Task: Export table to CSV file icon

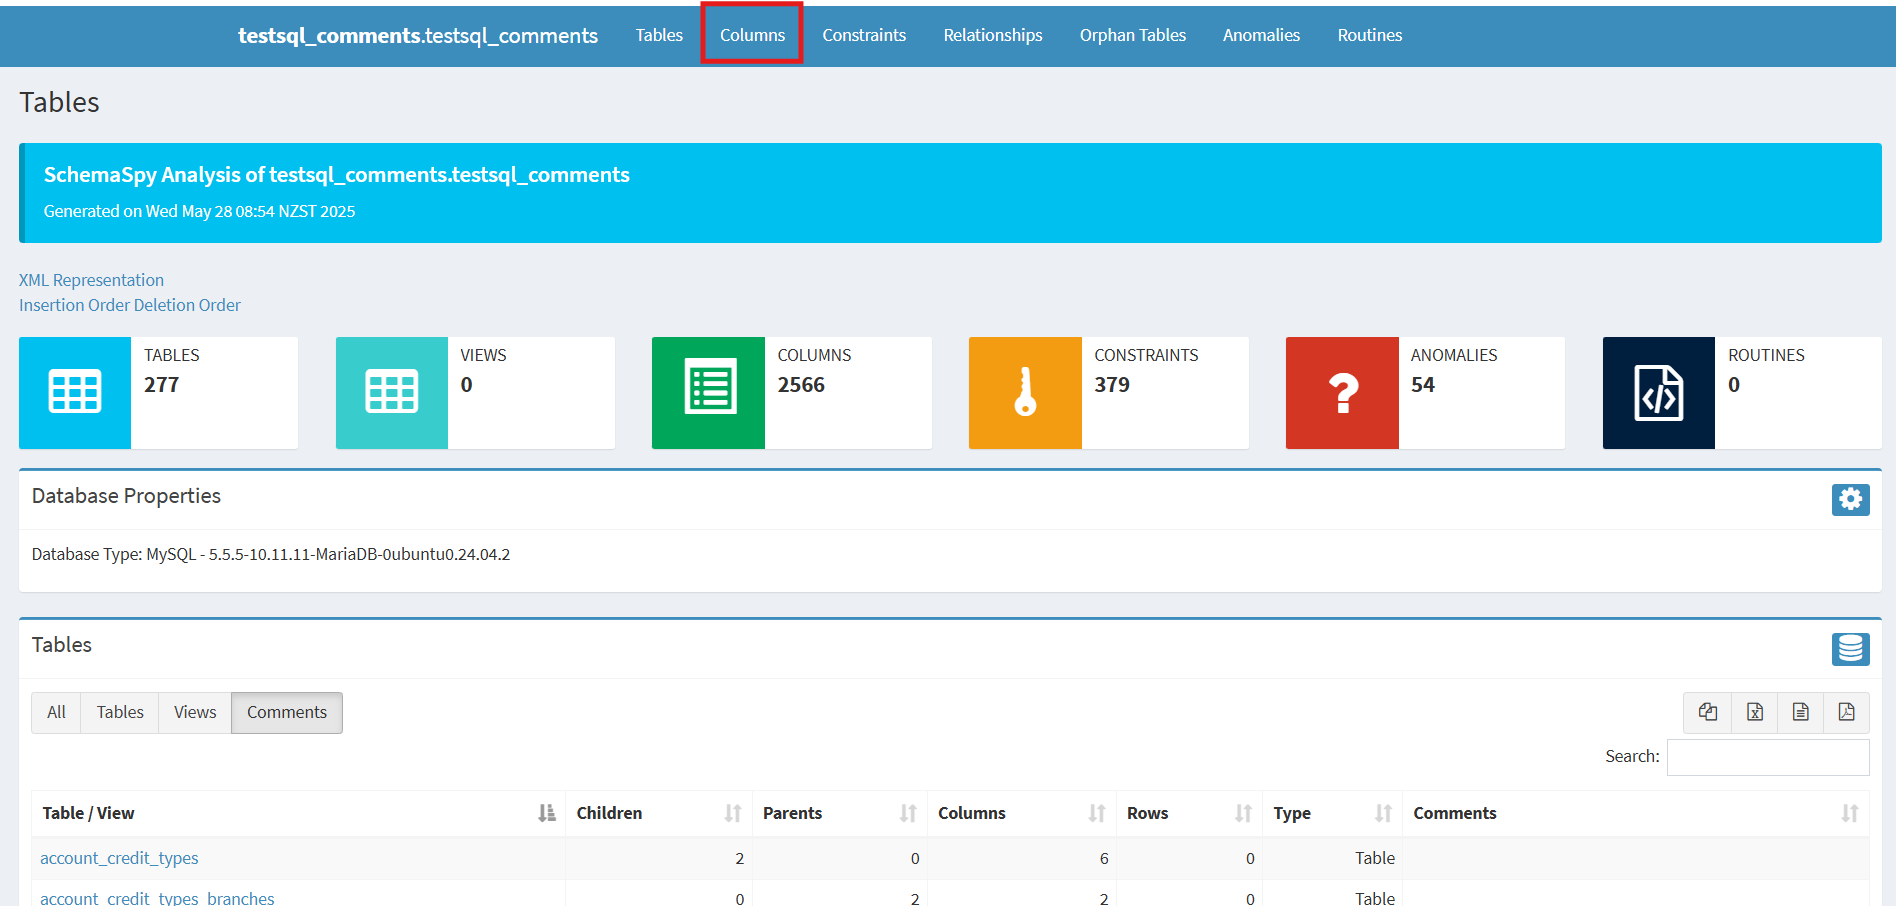Action: tap(1801, 712)
